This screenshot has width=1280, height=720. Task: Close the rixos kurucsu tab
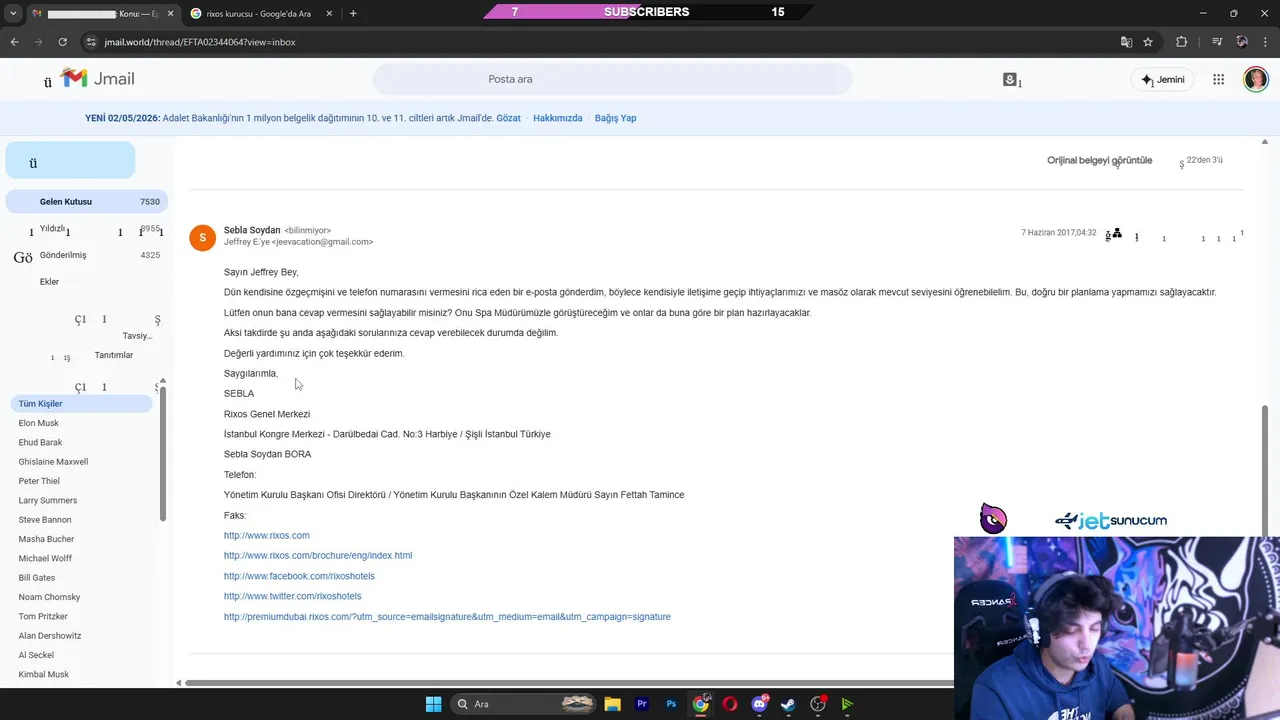329,13
